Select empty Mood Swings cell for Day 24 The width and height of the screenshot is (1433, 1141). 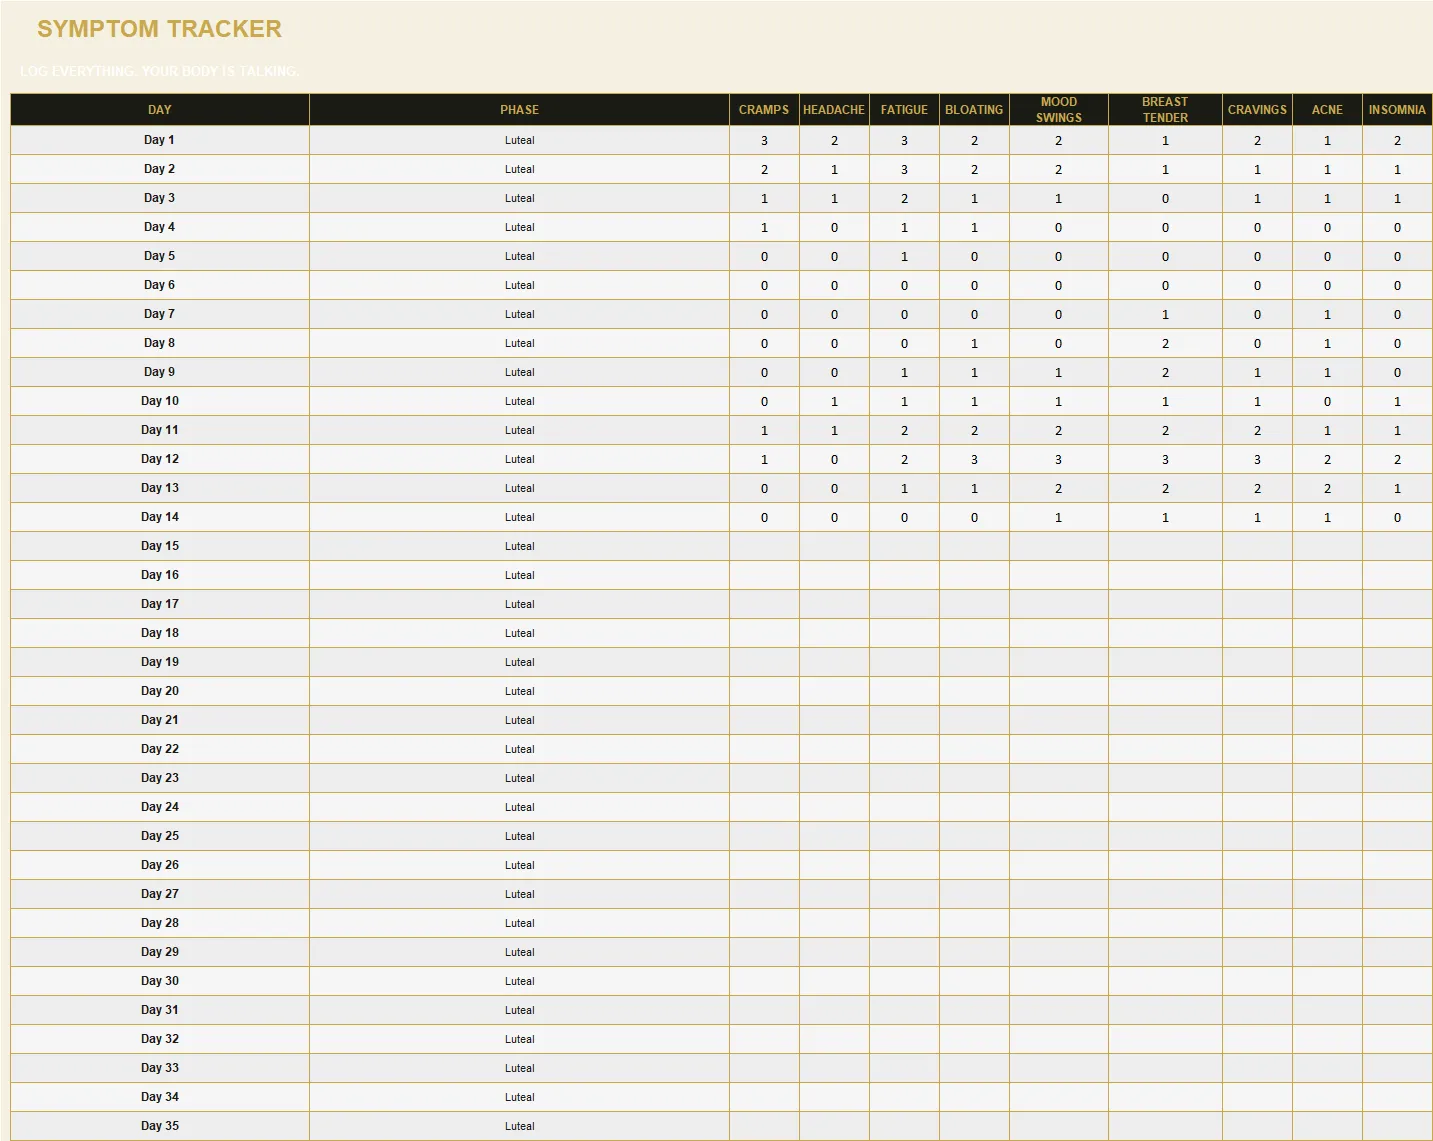pos(1059,807)
